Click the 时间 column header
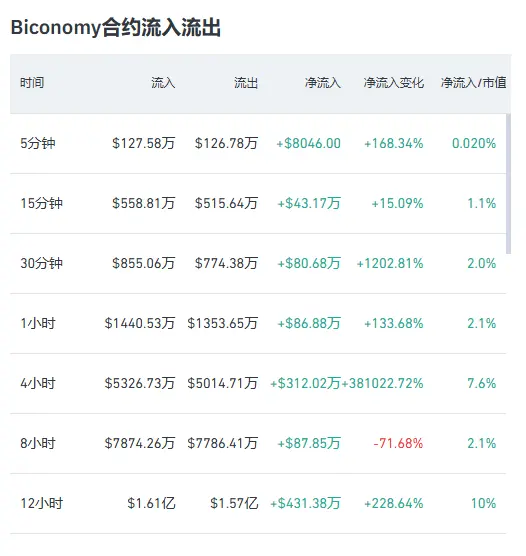Image resolution: width=526 pixels, height=556 pixels. coord(32,83)
